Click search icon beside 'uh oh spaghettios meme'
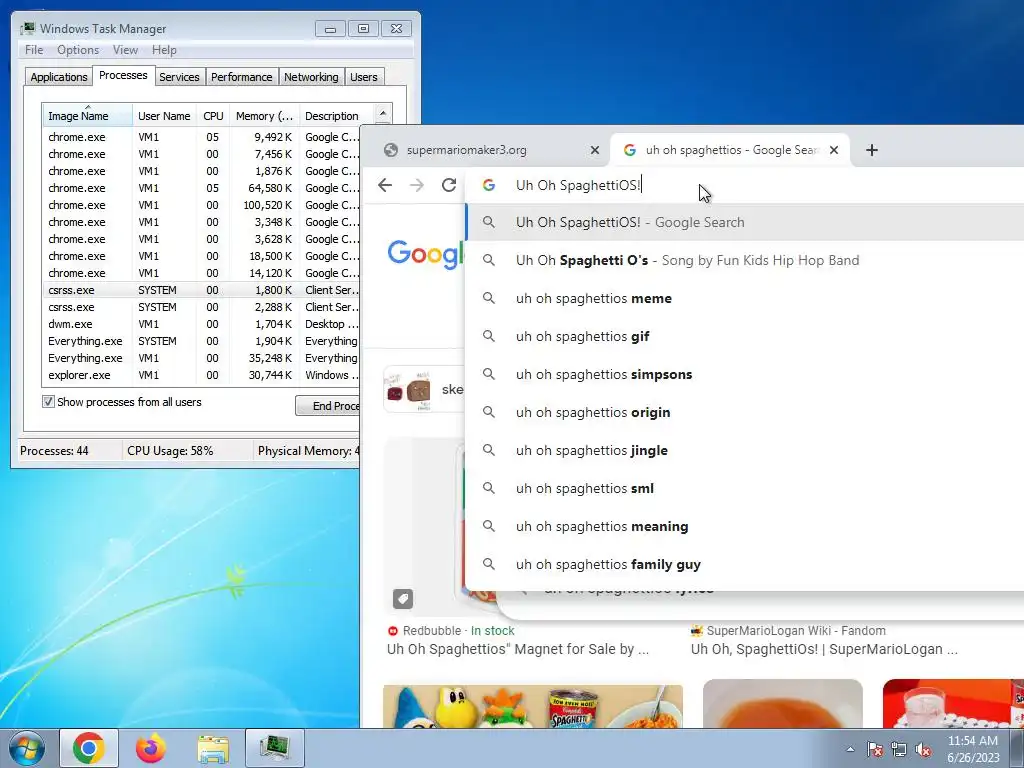 pos(488,298)
